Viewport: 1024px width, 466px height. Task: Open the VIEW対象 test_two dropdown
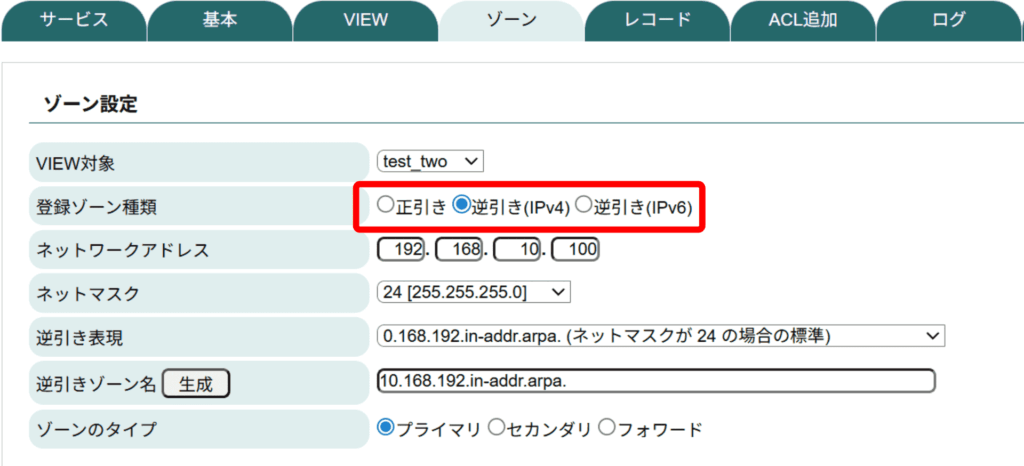[430, 161]
